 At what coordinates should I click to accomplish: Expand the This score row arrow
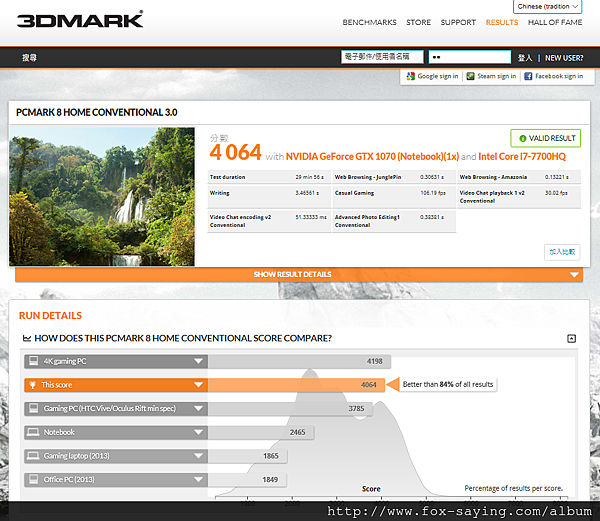click(198, 385)
